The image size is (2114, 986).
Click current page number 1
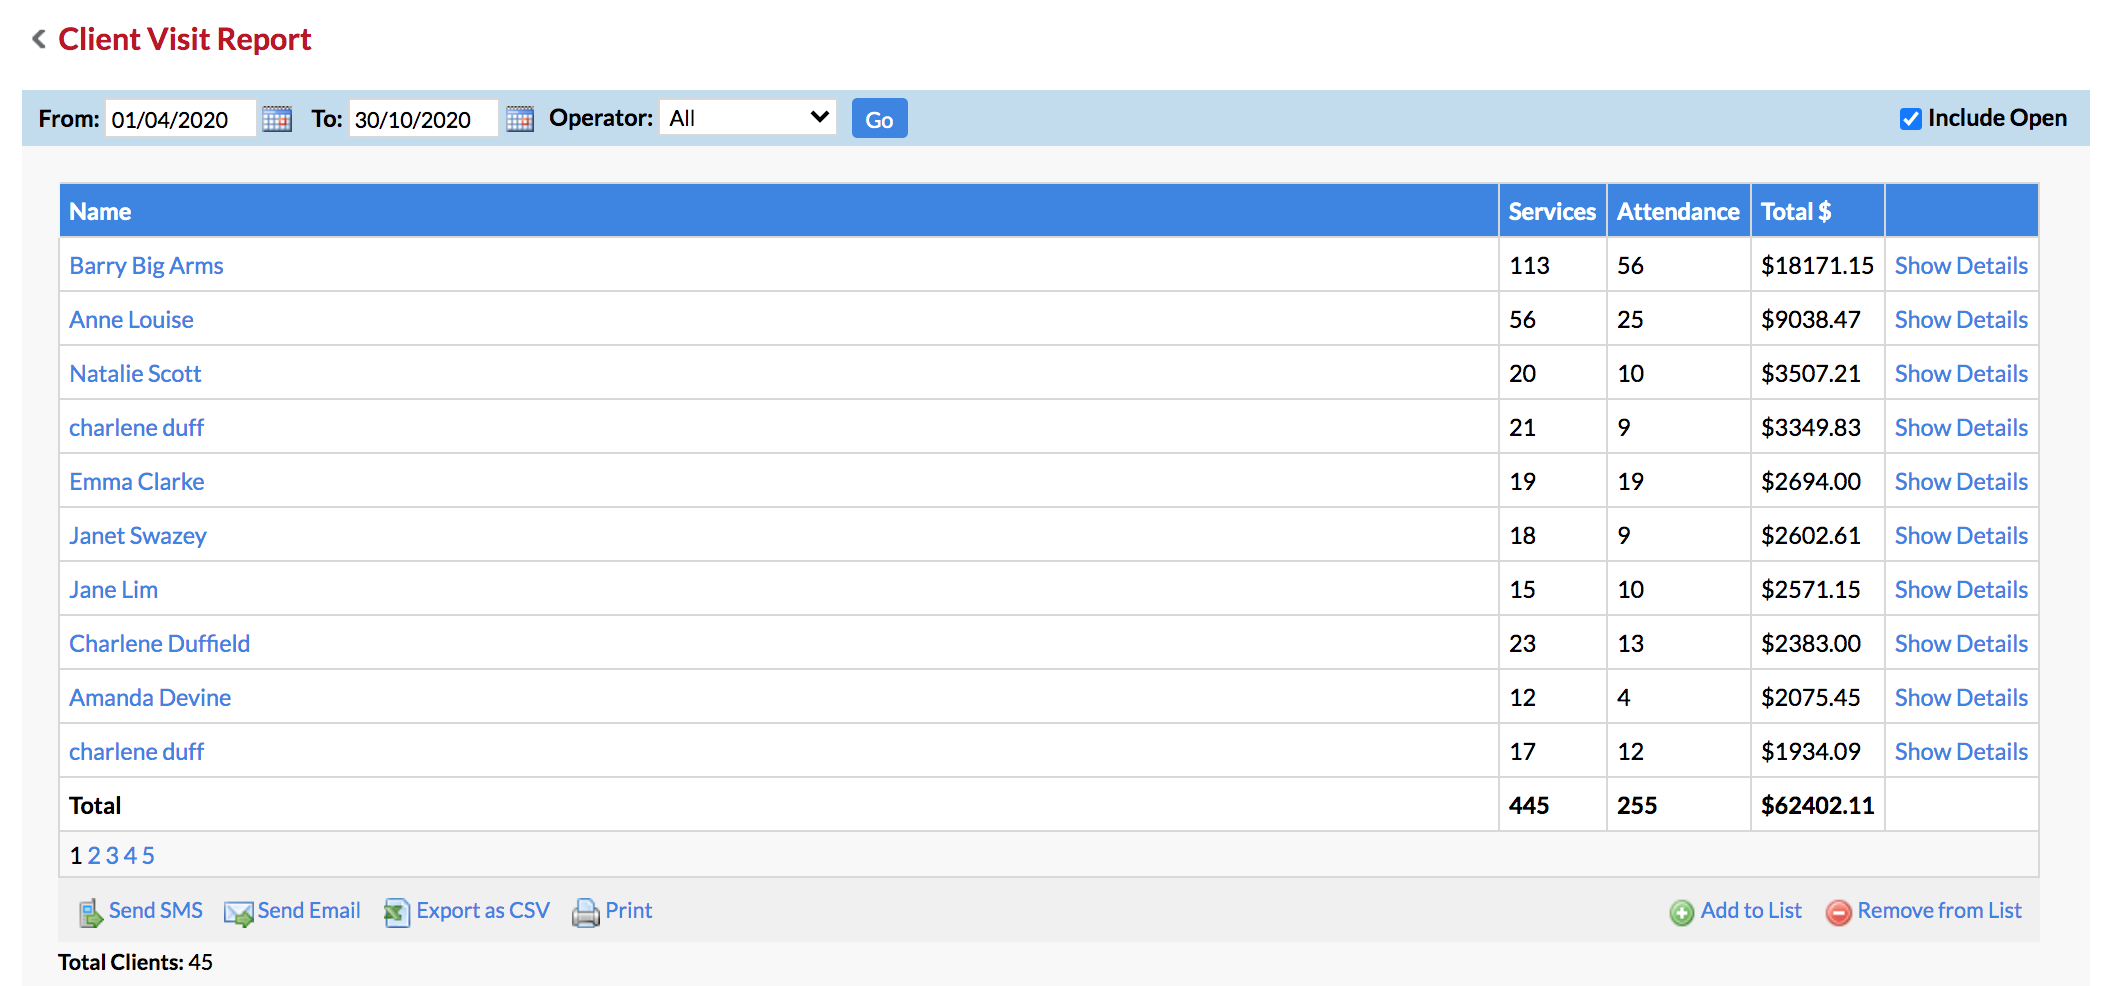coord(76,856)
